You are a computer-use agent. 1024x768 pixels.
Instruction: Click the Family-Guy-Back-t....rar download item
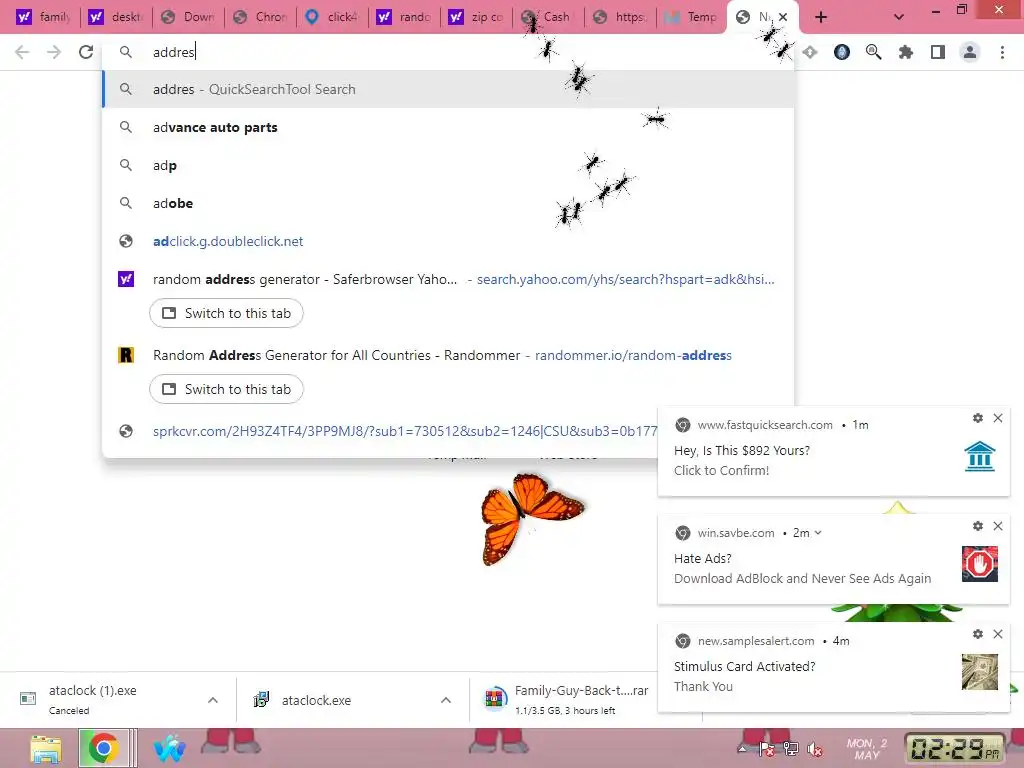(x=566, y=700)
